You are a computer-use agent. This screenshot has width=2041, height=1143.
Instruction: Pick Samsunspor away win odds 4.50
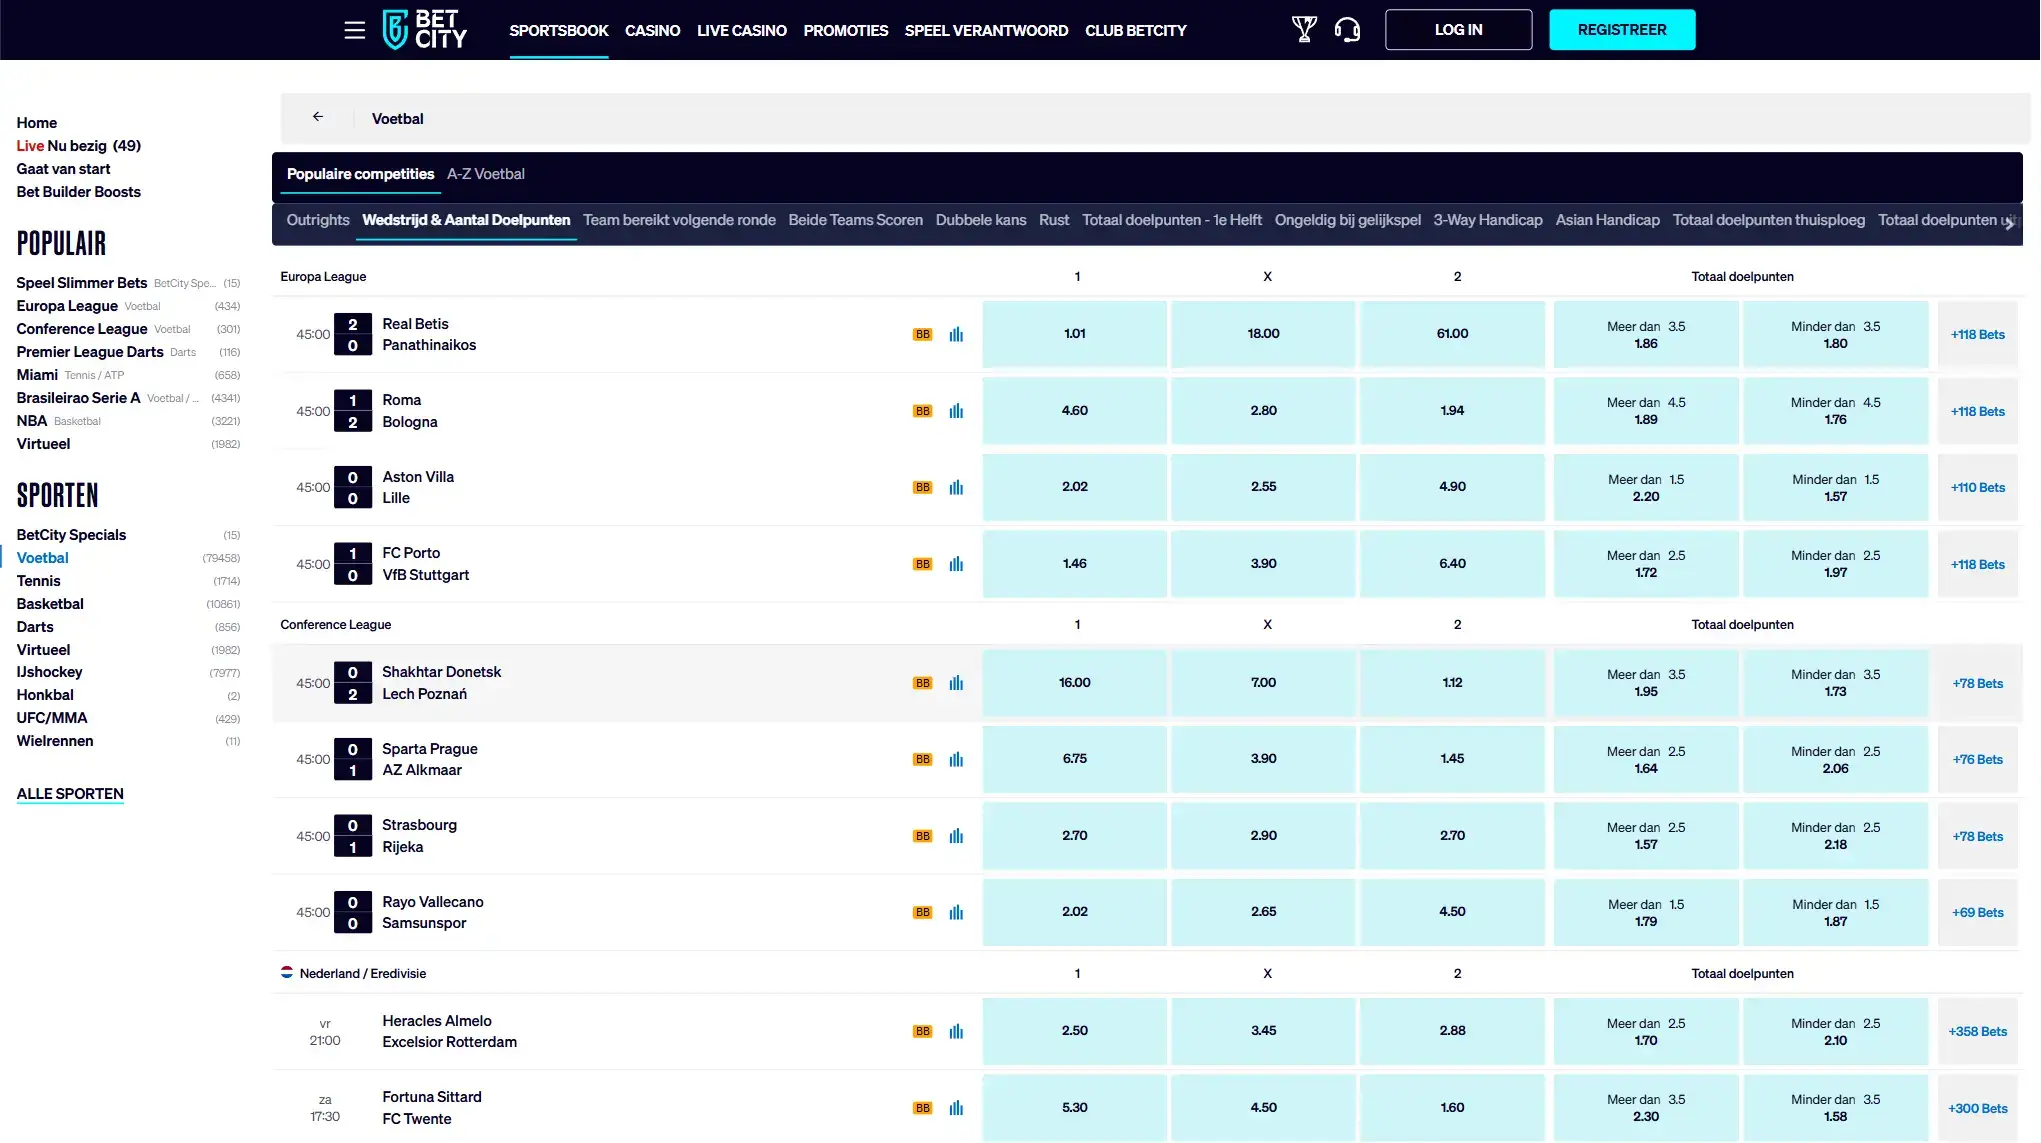point(1452,912)
